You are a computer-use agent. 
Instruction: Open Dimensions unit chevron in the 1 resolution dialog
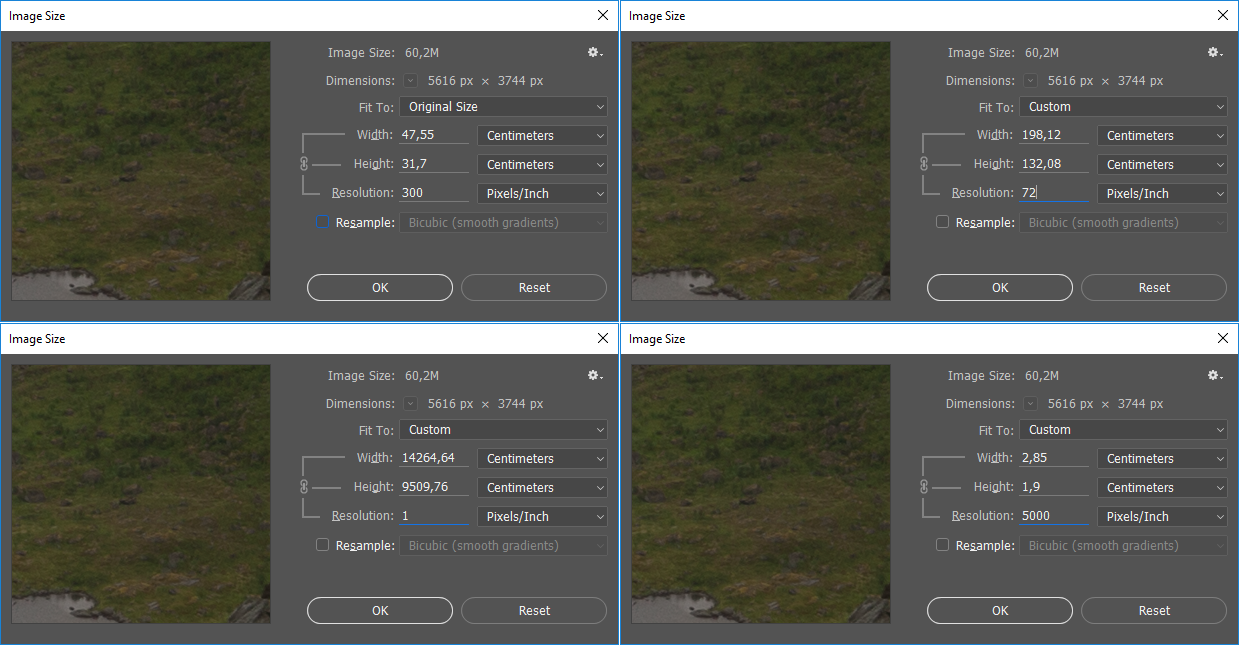pyautogui.click(x=411, y=404)
